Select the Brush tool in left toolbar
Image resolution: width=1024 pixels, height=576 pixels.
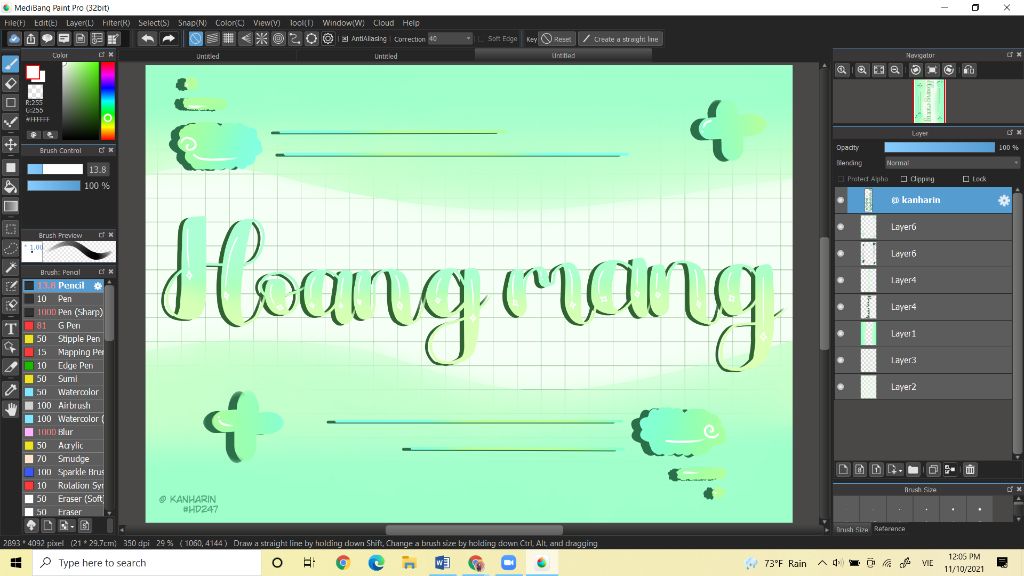(10, 63)
